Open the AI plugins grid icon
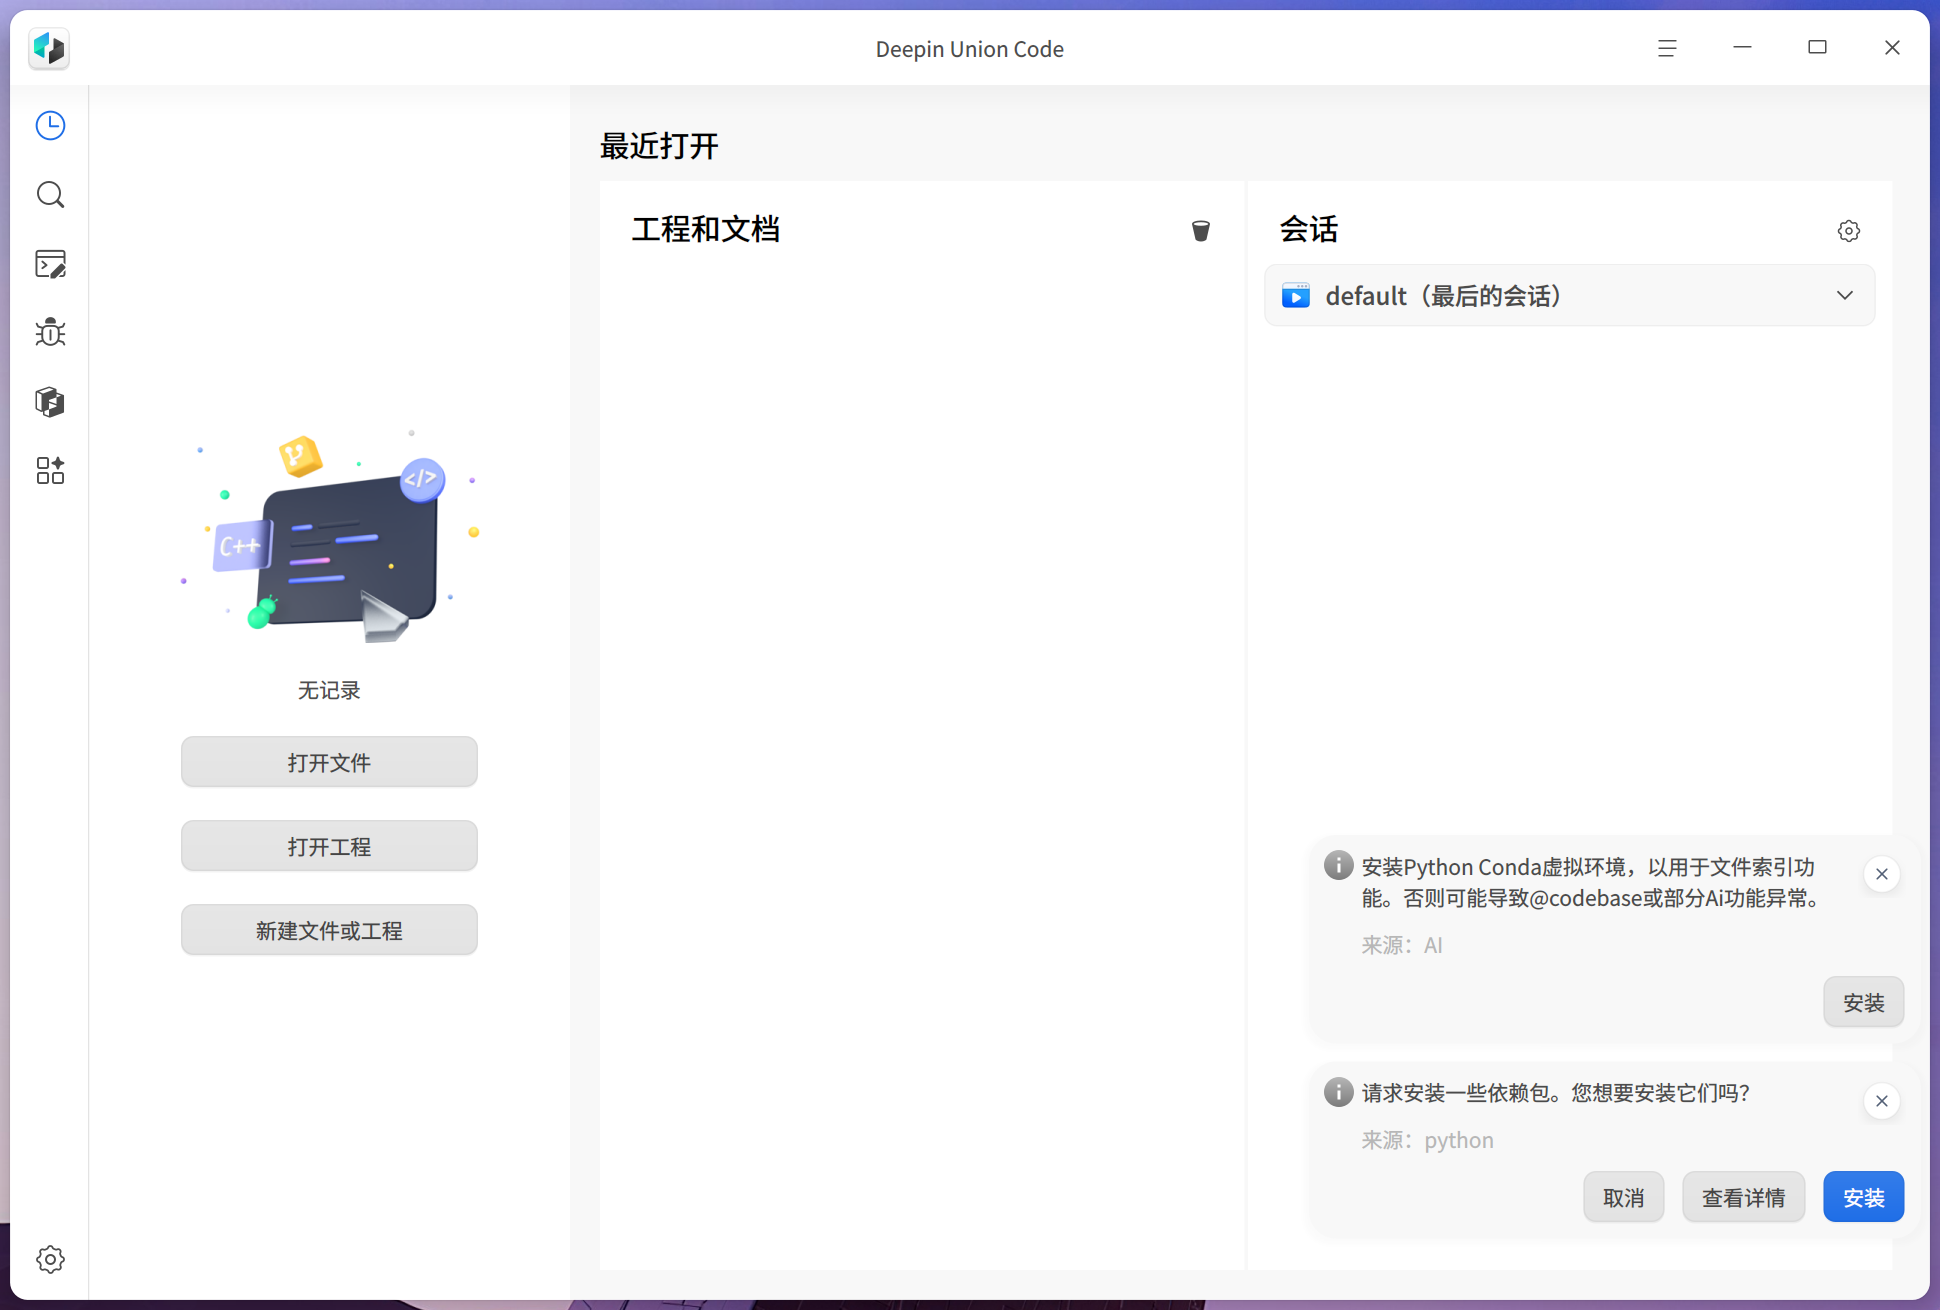This screenshot has height=1310, width=1940. (50, 471)
